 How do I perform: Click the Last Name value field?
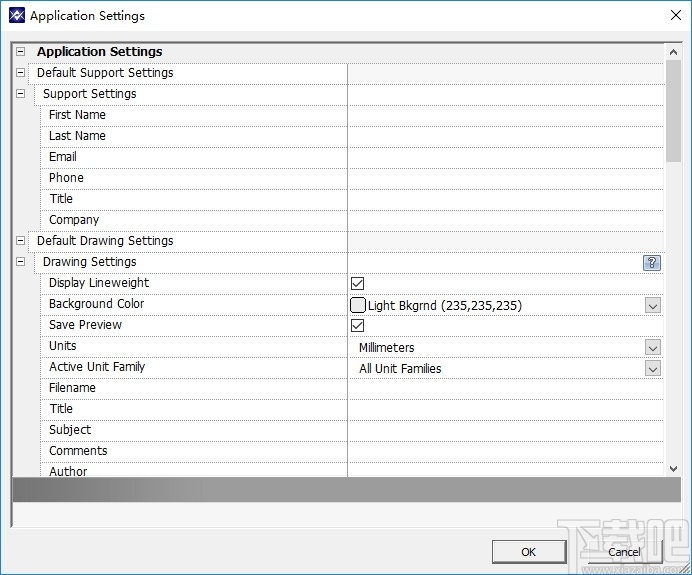[x=506, y=137]
